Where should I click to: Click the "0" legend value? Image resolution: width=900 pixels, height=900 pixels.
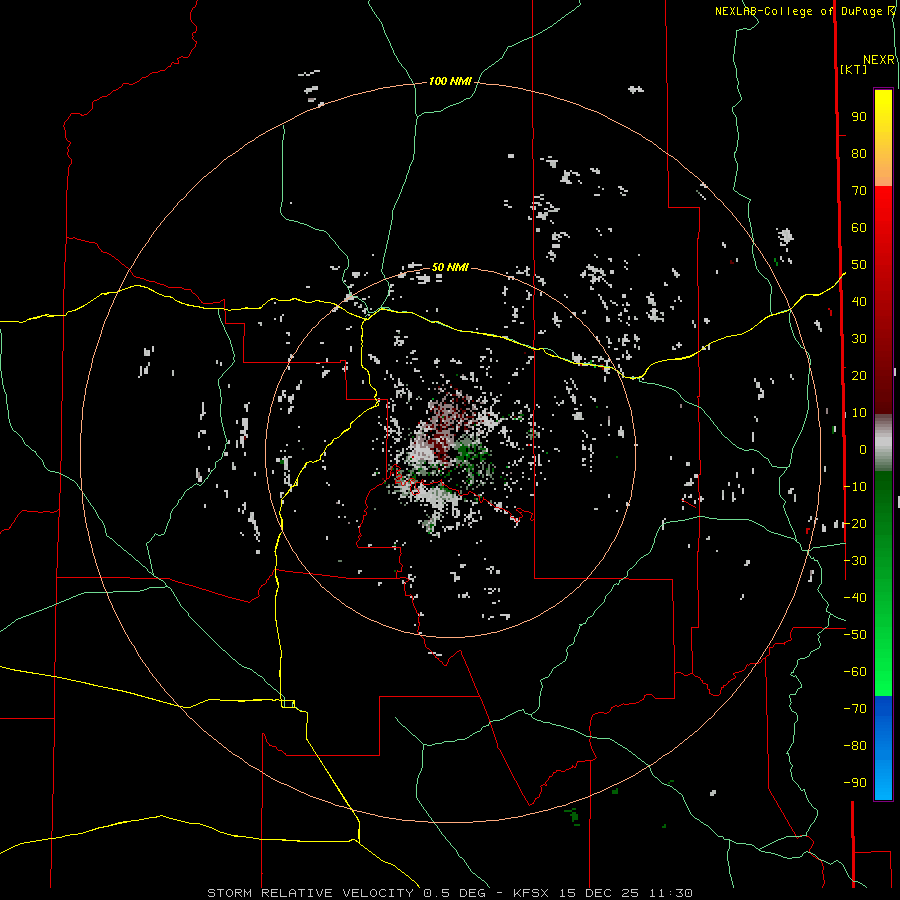click(863, 449)
